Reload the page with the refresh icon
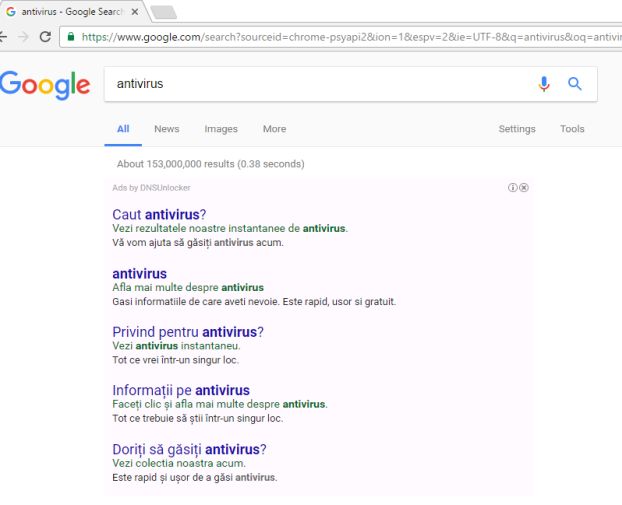The height and width of the screenshot is (505, 622). (45, 37)
